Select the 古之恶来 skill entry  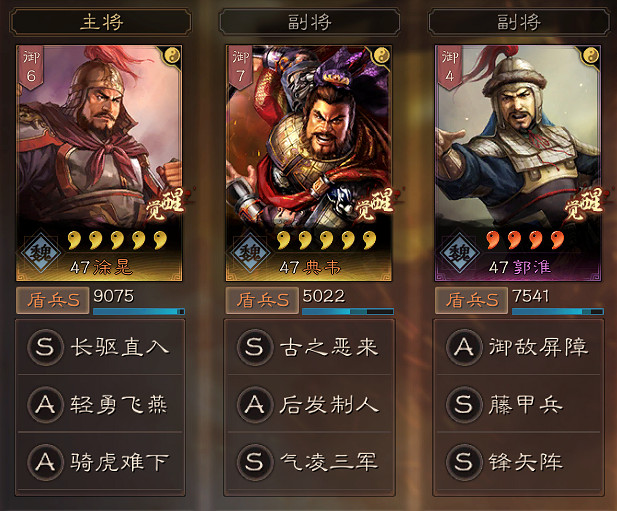click(x=309, y=347)
